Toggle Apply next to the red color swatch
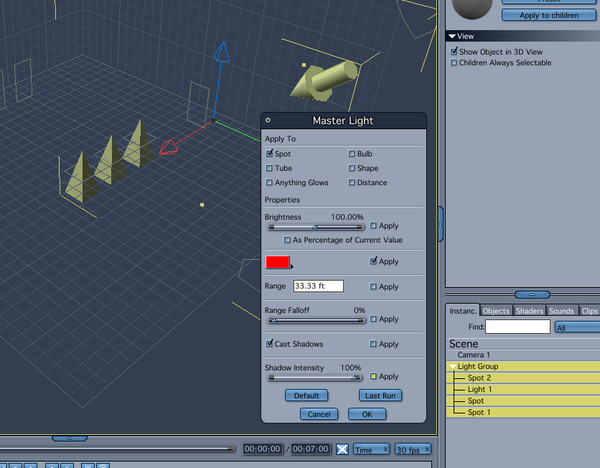Screen dimensions: 600x468 point(373,261)
